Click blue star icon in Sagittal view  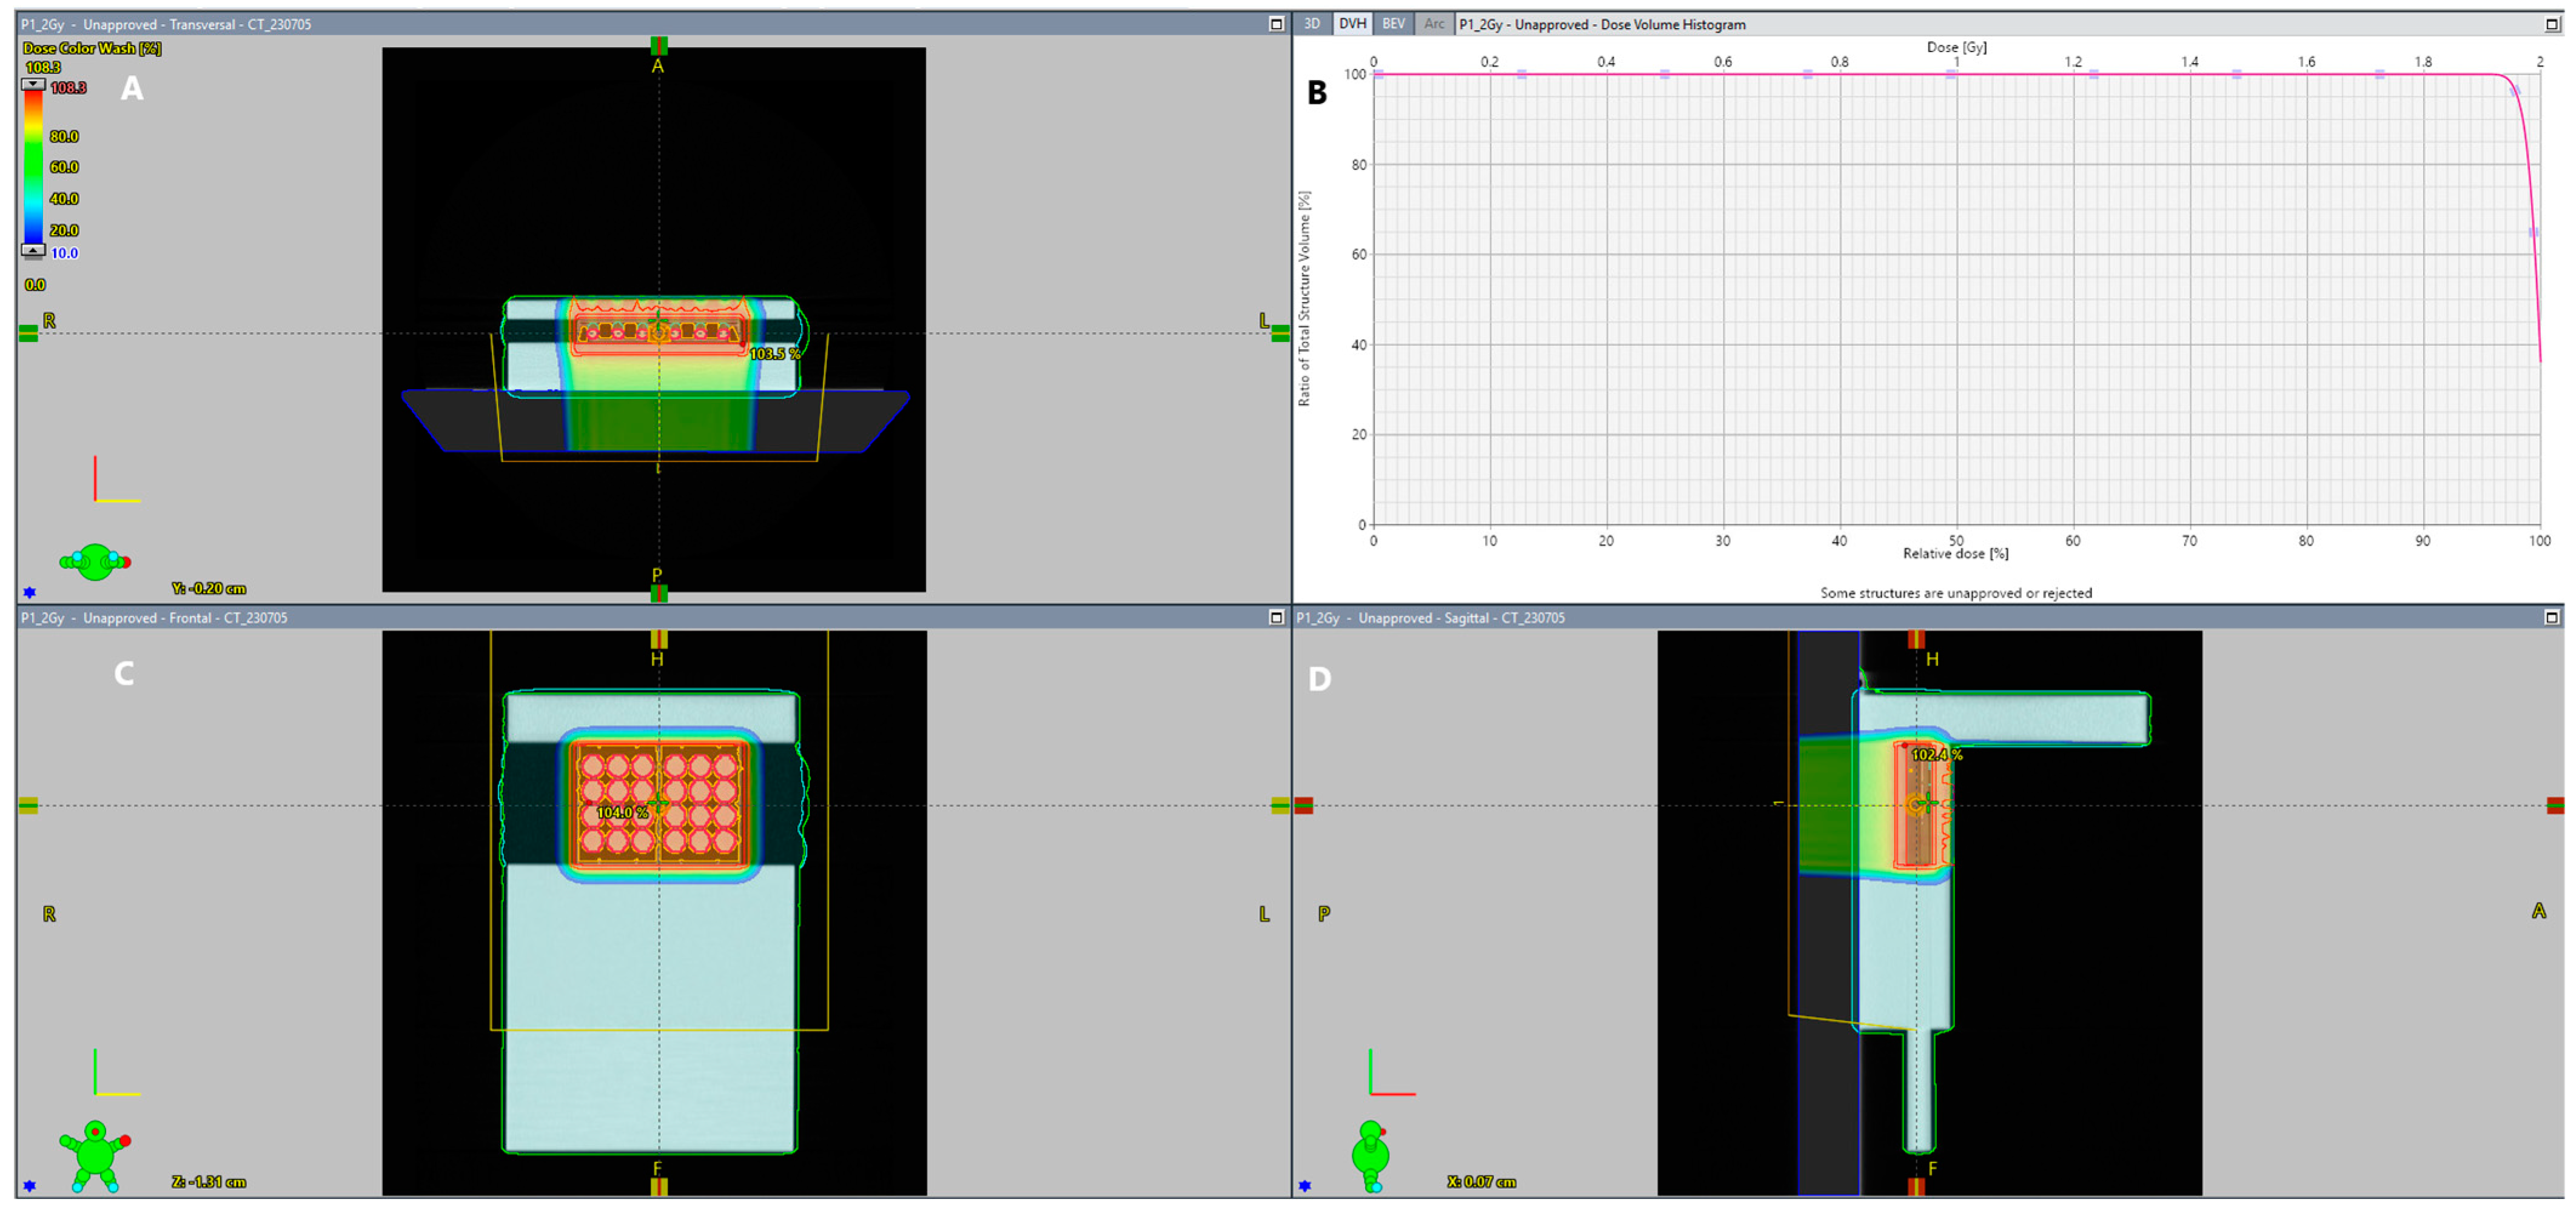coord(1304,1185)
